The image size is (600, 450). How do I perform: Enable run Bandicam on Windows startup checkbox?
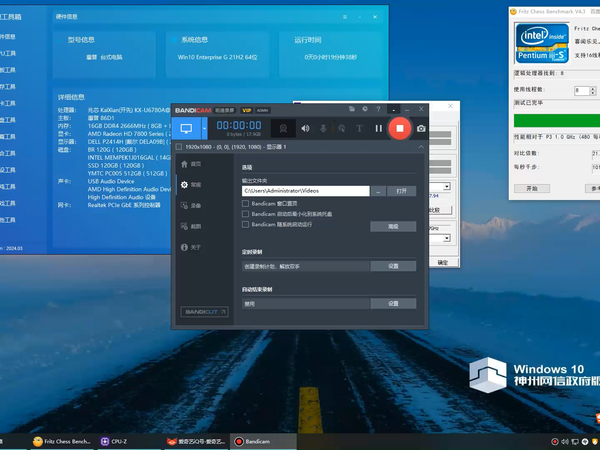pyautogui.click(x=246, y=225)
